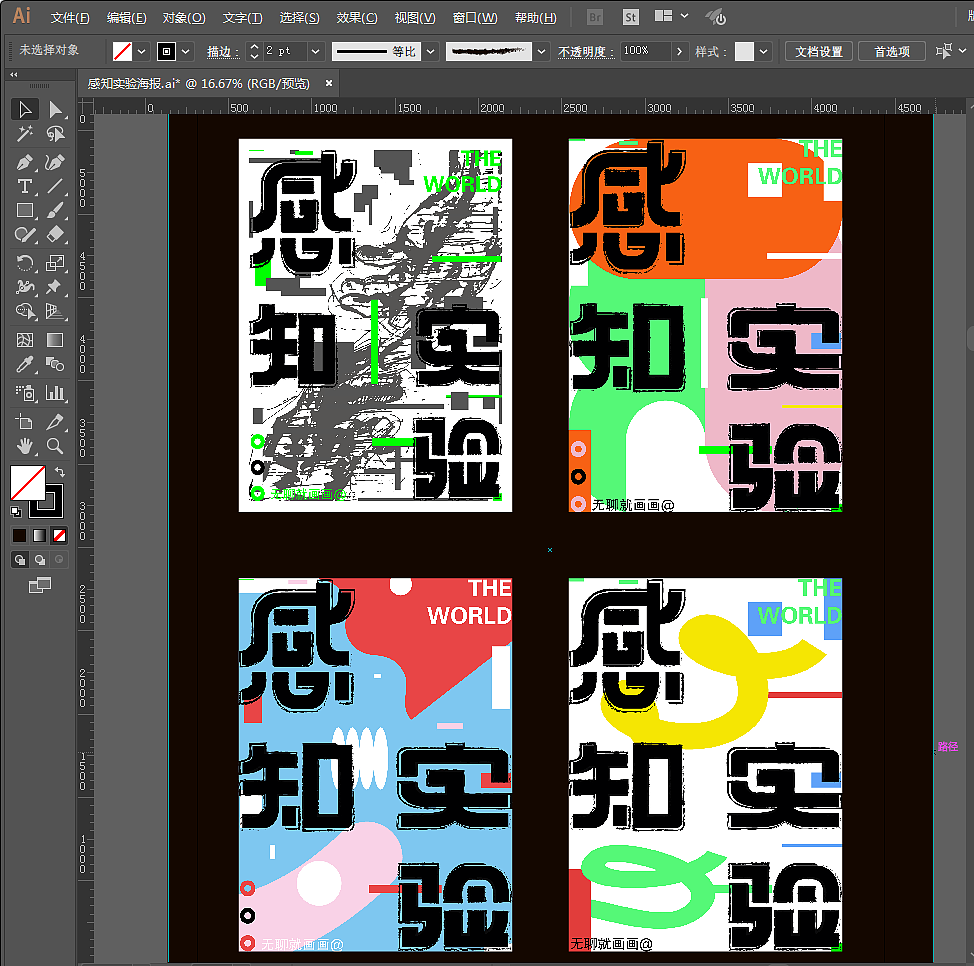Screen dimensions: 974x966
Task: Click stroke weight stepper arrows
Action: 253,52
